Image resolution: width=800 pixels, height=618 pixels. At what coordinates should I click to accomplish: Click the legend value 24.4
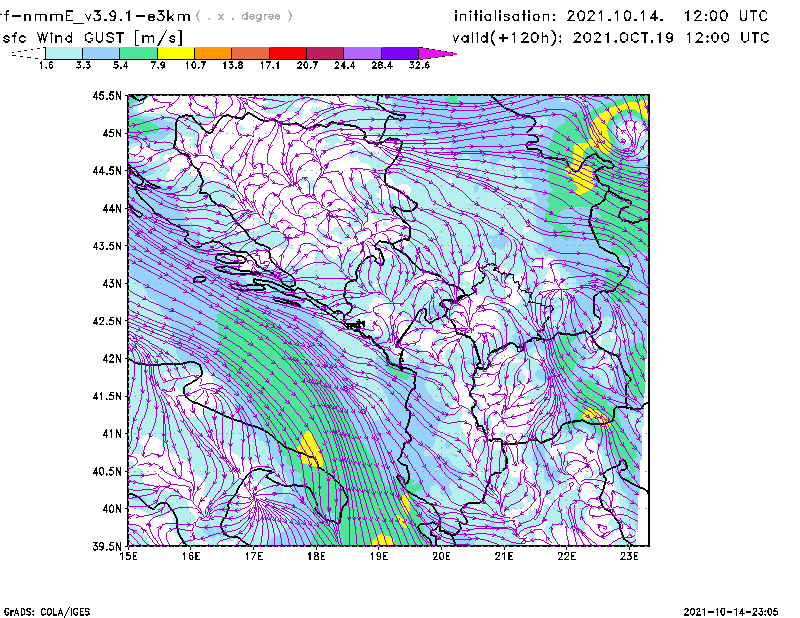(x=344, y=65)
